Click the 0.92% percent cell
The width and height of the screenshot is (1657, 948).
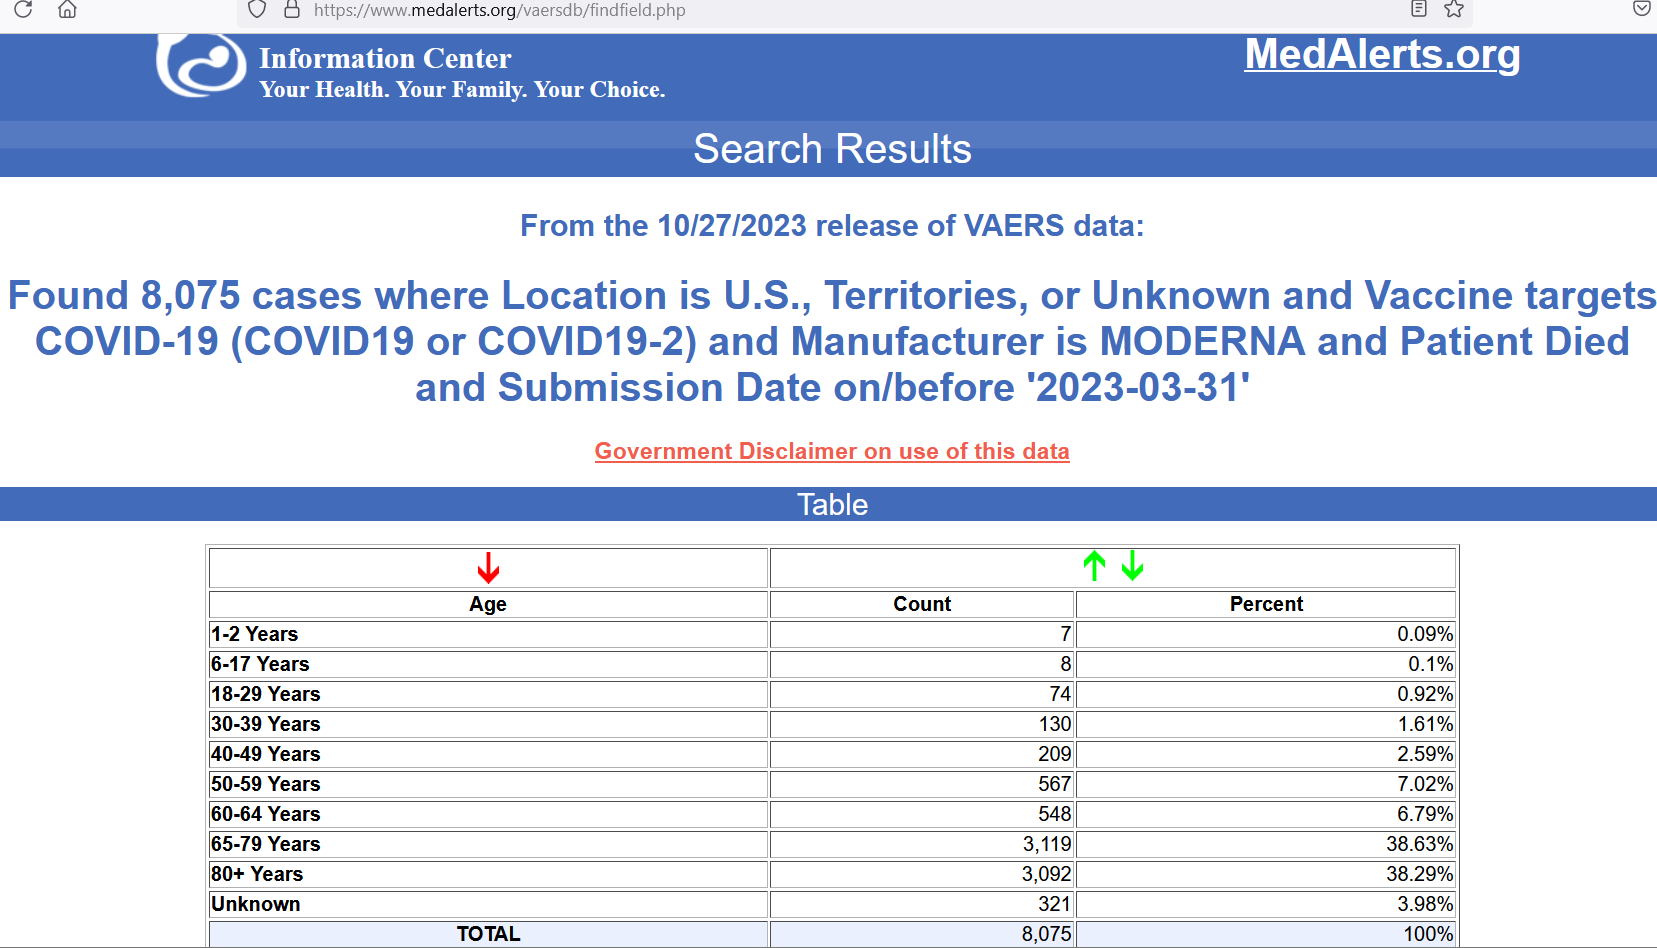(1266, 694)
